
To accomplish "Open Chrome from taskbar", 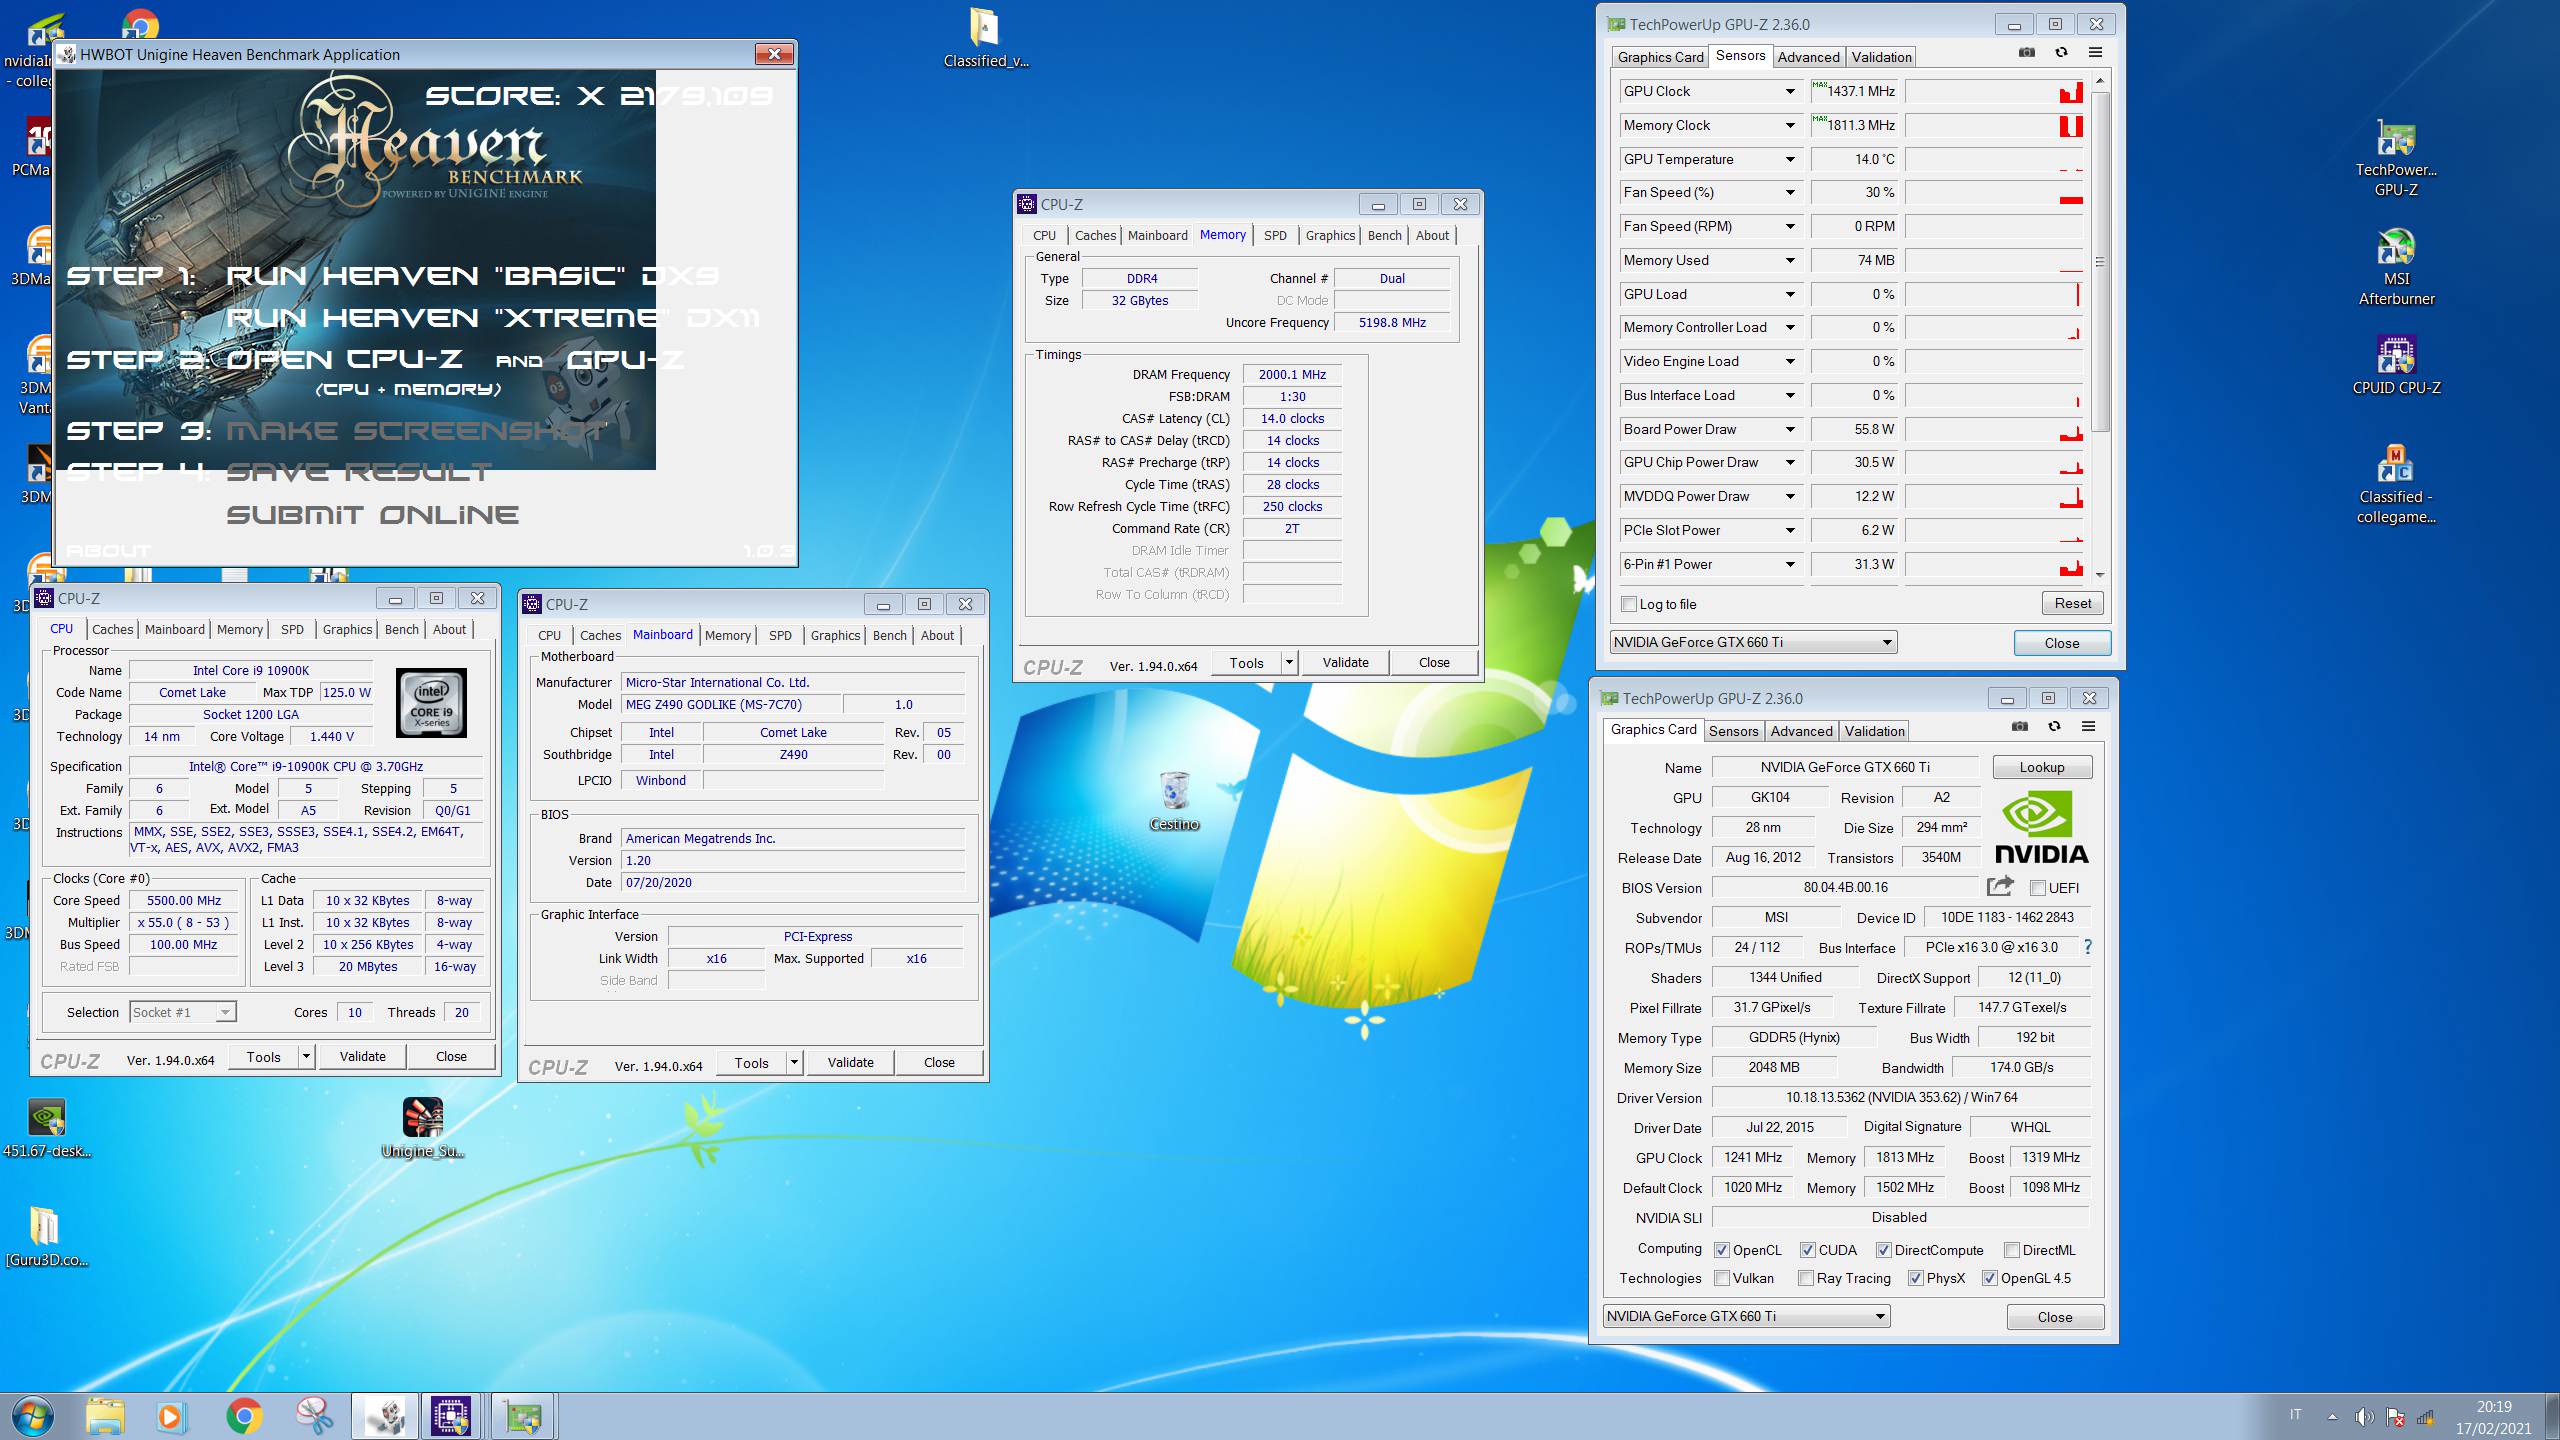I will tap(244, 1416).
